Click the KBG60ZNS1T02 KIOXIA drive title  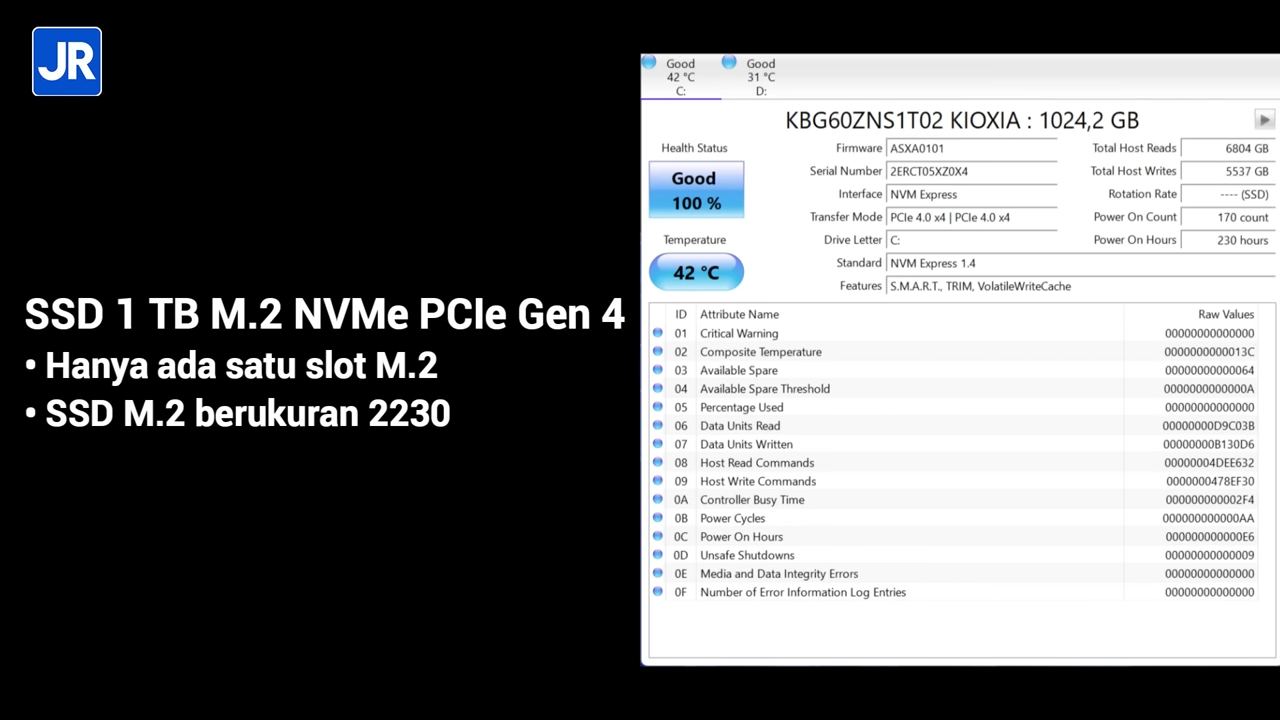(960, 120)
